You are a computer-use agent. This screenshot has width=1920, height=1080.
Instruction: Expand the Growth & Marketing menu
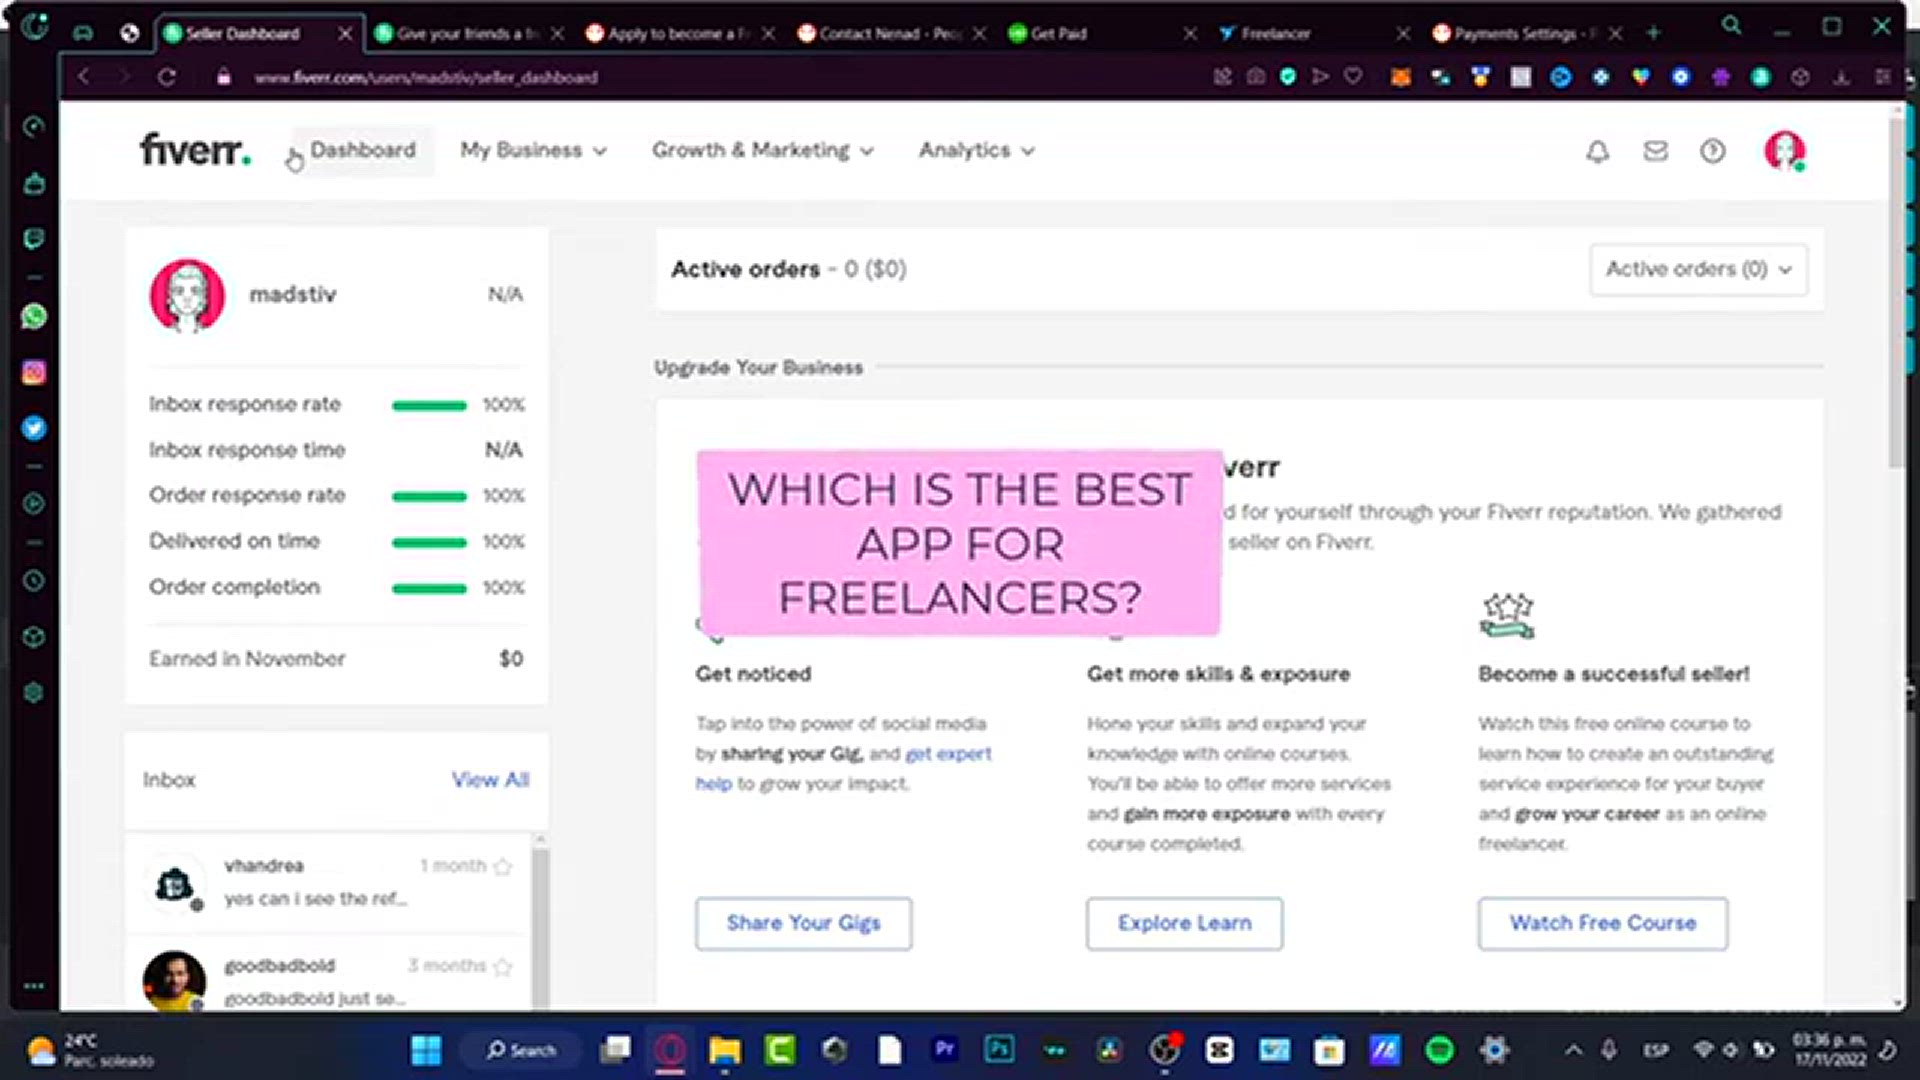coord(763,150)
